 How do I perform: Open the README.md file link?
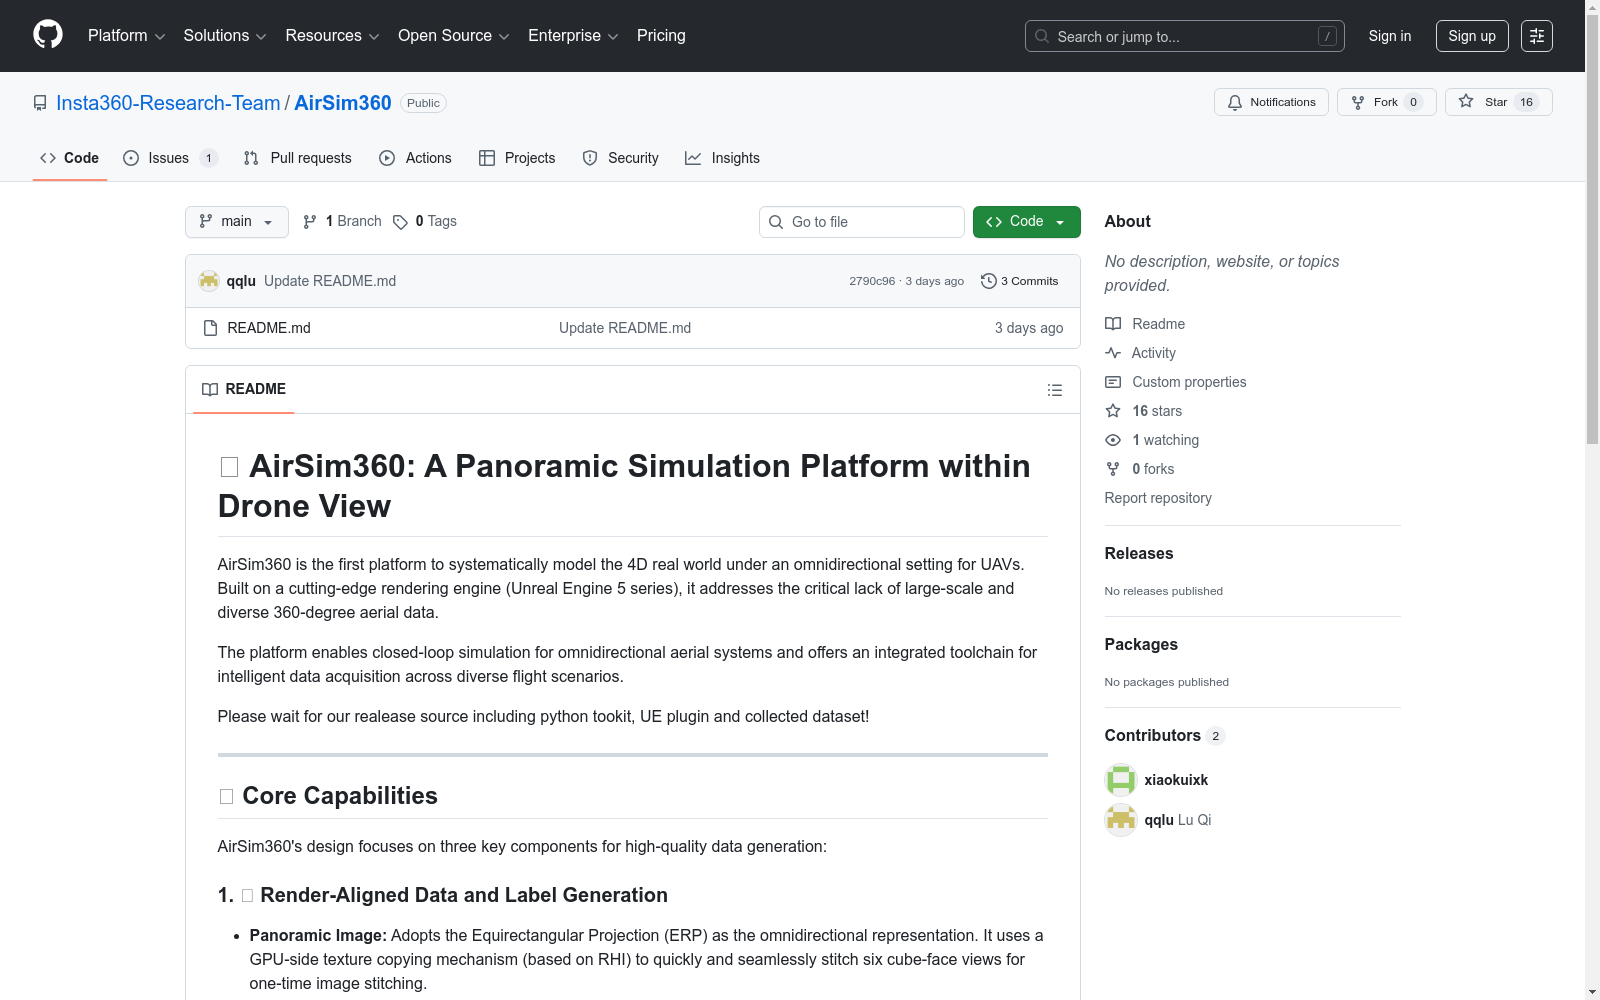pyautogui.click(x=269, y=328)
